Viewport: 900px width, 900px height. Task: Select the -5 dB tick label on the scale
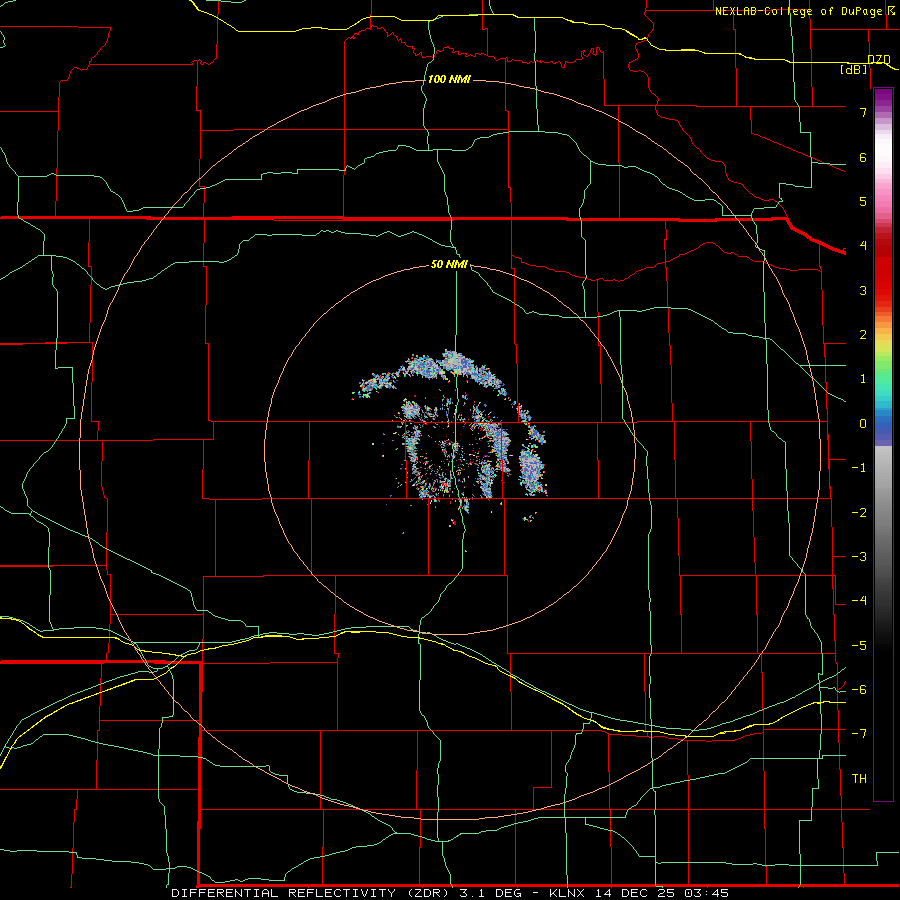(859, 646)
